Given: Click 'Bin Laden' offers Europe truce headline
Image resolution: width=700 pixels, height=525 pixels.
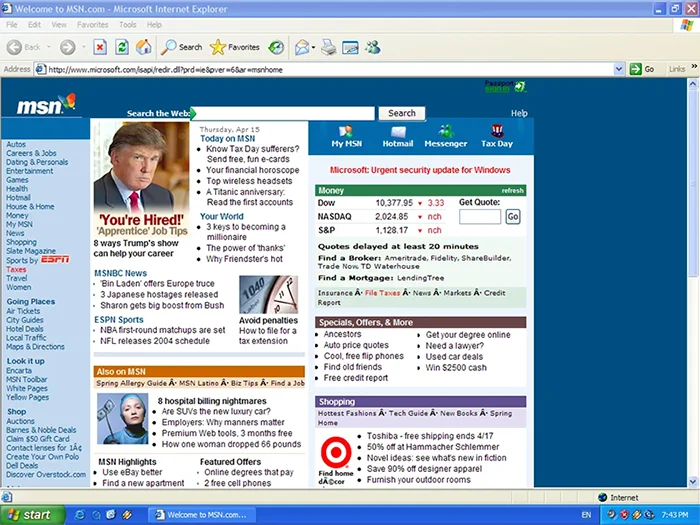Looking at the screenshot, I should [x=157, y=283].
